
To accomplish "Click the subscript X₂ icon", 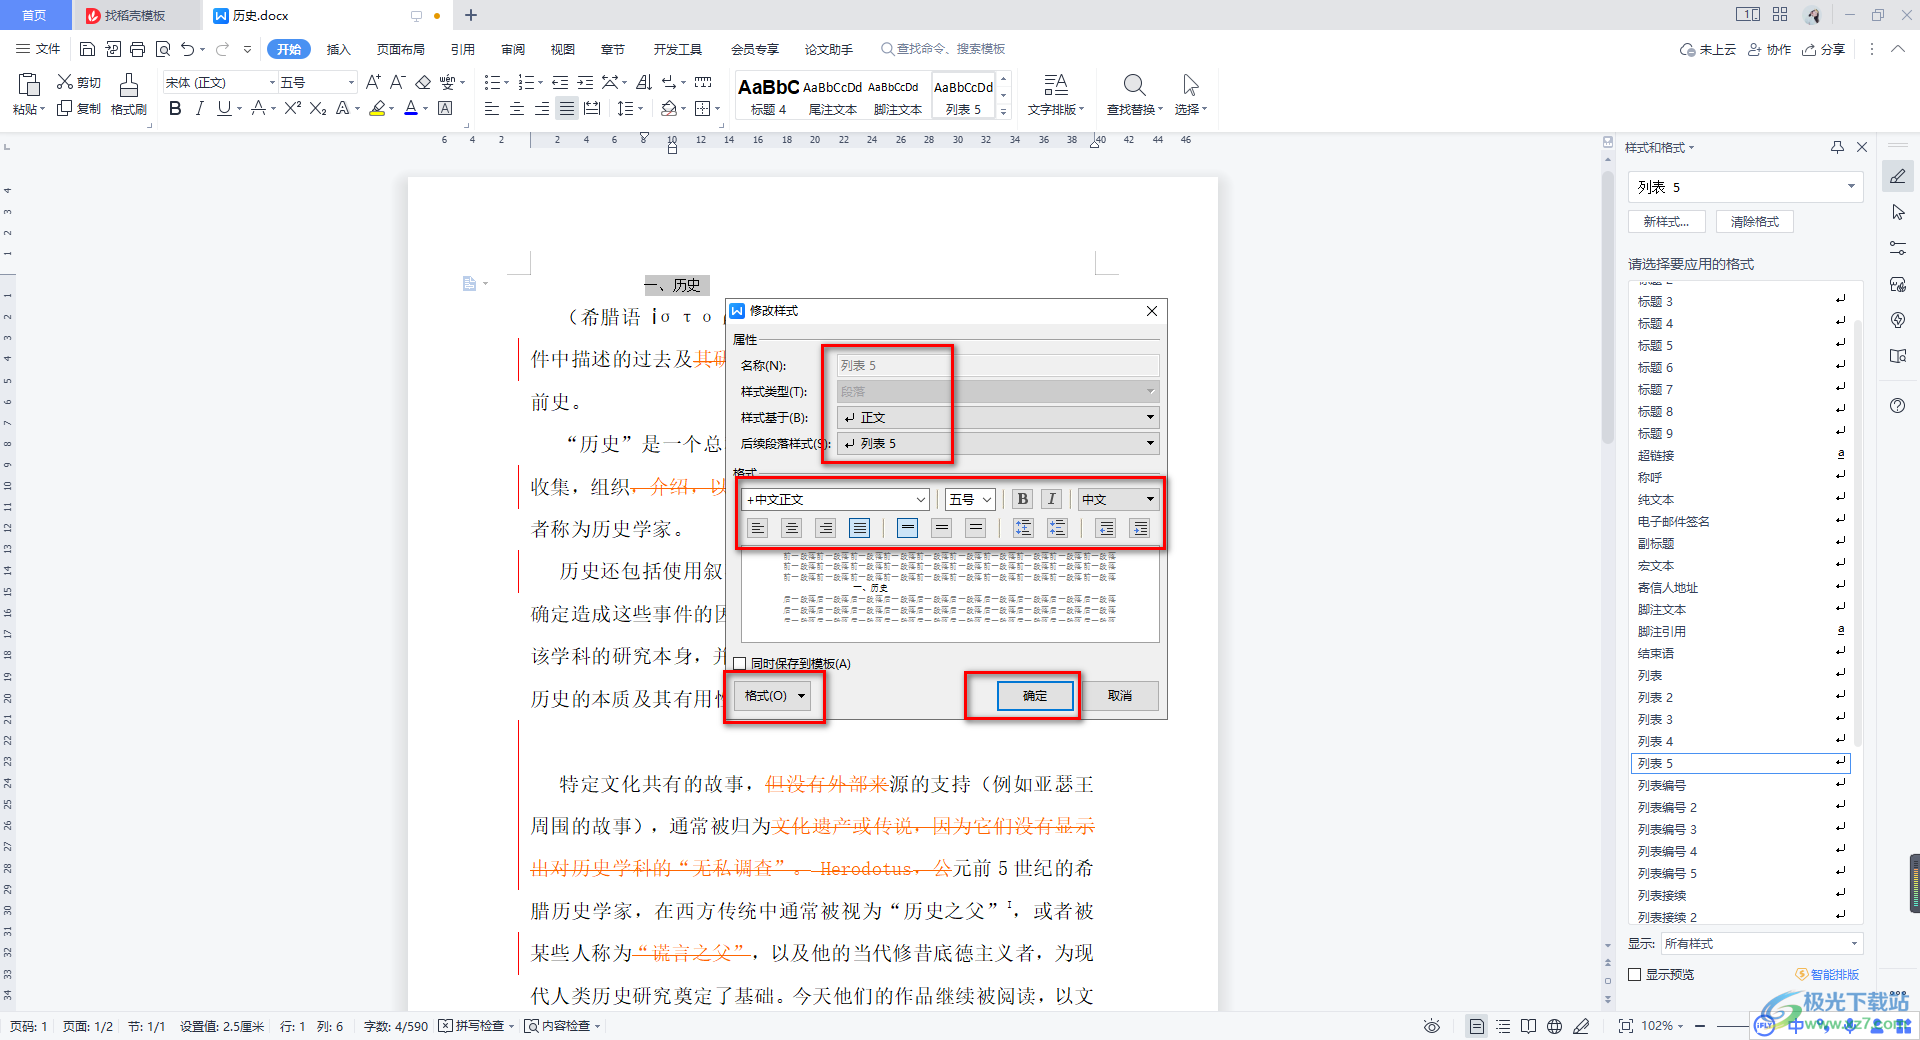I will (x=318, y=108).
